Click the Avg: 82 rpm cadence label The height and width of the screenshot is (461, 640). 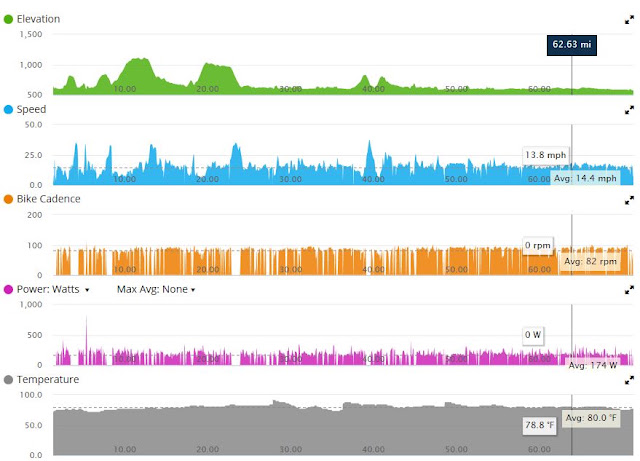click(x=590, y=261)
